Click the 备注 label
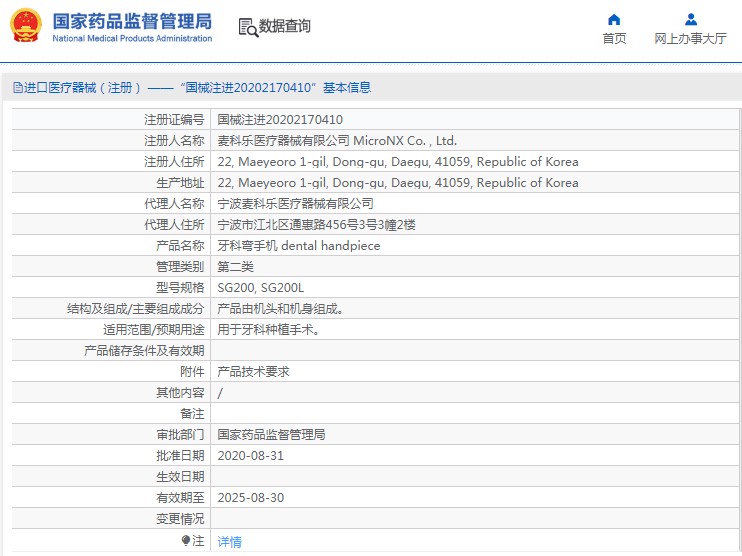742x556 pixels. tap(192, 414)
